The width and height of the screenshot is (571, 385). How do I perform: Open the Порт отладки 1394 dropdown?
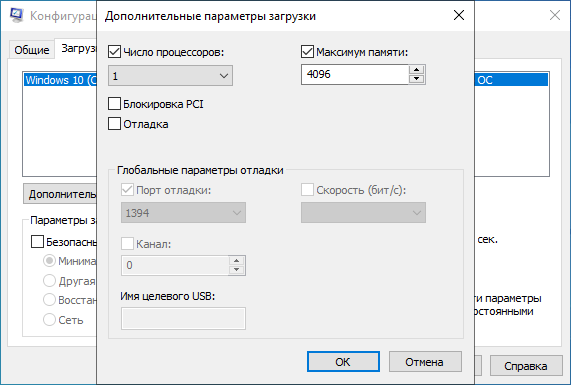[x=183, y=213]
